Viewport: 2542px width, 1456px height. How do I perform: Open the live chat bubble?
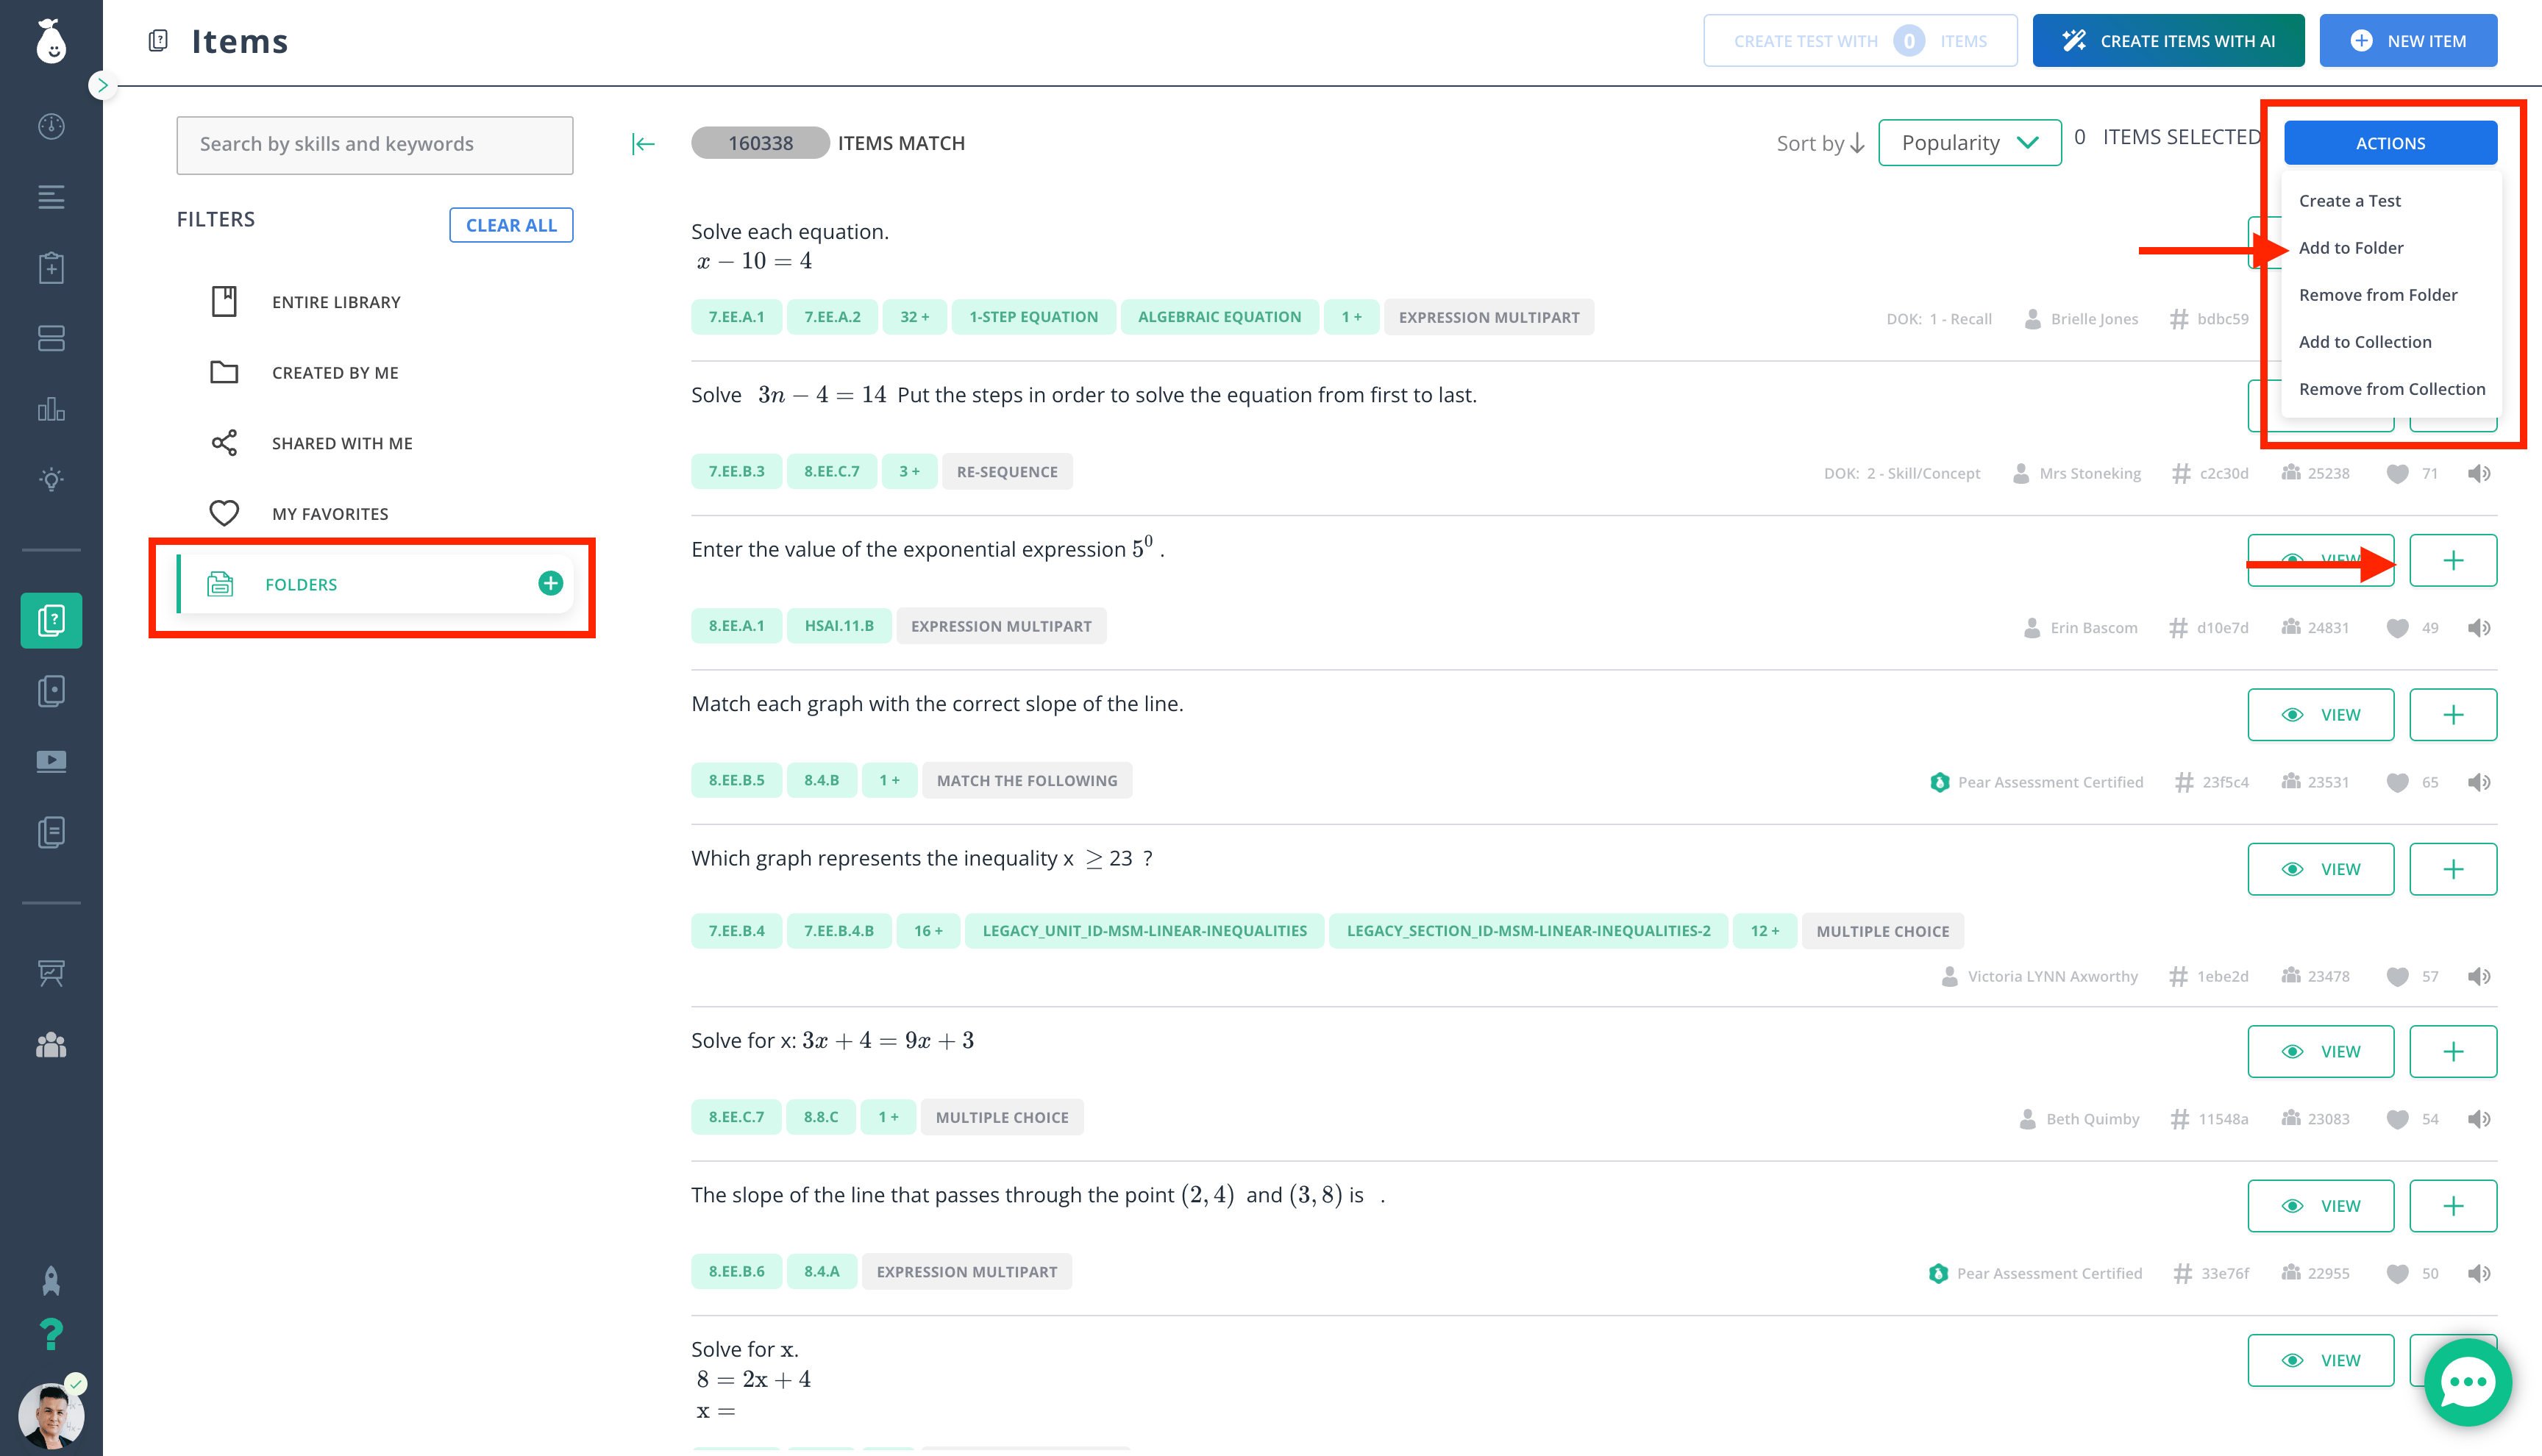click(x=2467, y=1382)
